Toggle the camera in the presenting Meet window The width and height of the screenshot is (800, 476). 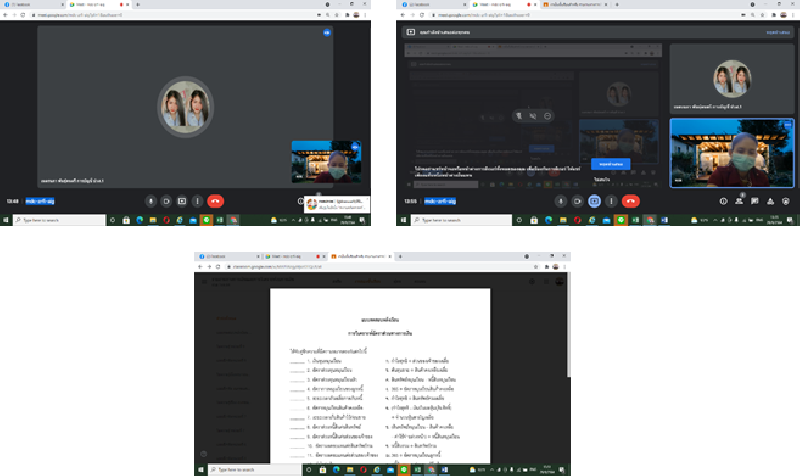pyautogui.click(x=578, y=200)
